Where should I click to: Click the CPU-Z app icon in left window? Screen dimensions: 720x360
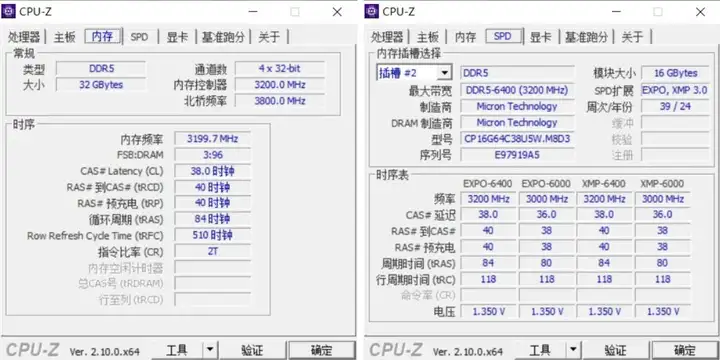(8, 11)
